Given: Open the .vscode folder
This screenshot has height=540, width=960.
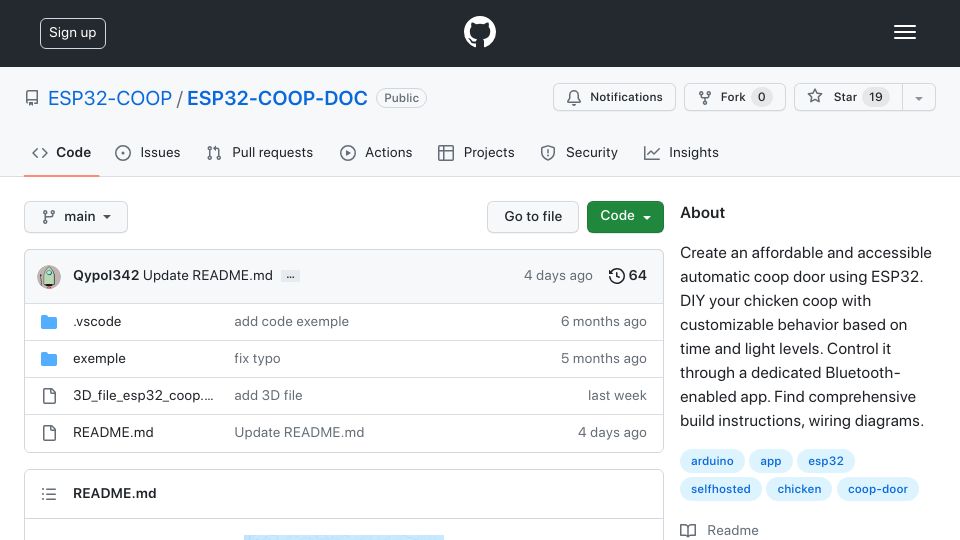Looking at the screenshot, I should pyautogui.click(x=97, y=321).
